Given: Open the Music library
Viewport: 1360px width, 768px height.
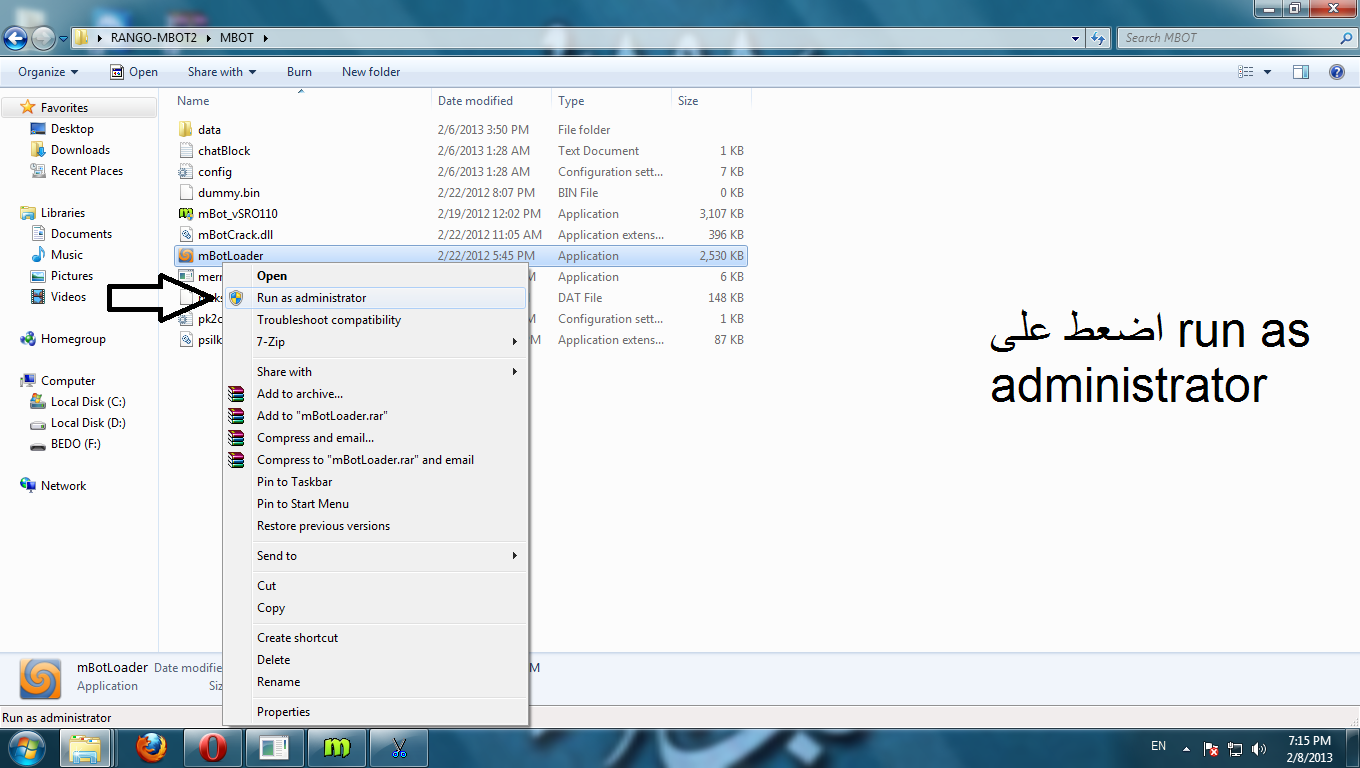Looking at the screenshot, I should click(67, 255).
